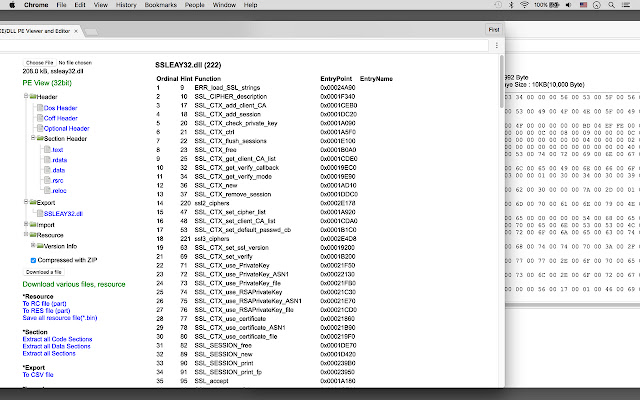Open the Optional Header link
The width and height of the screenshot is (640, 400).
click(67, 129)
